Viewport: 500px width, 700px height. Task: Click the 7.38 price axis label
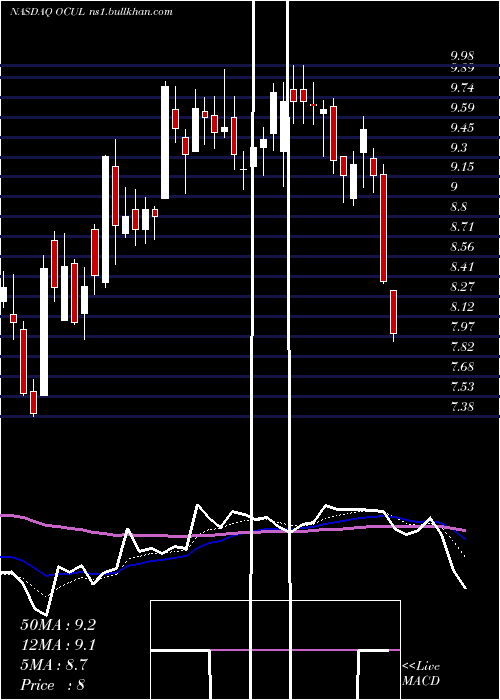tap(462, 407)
